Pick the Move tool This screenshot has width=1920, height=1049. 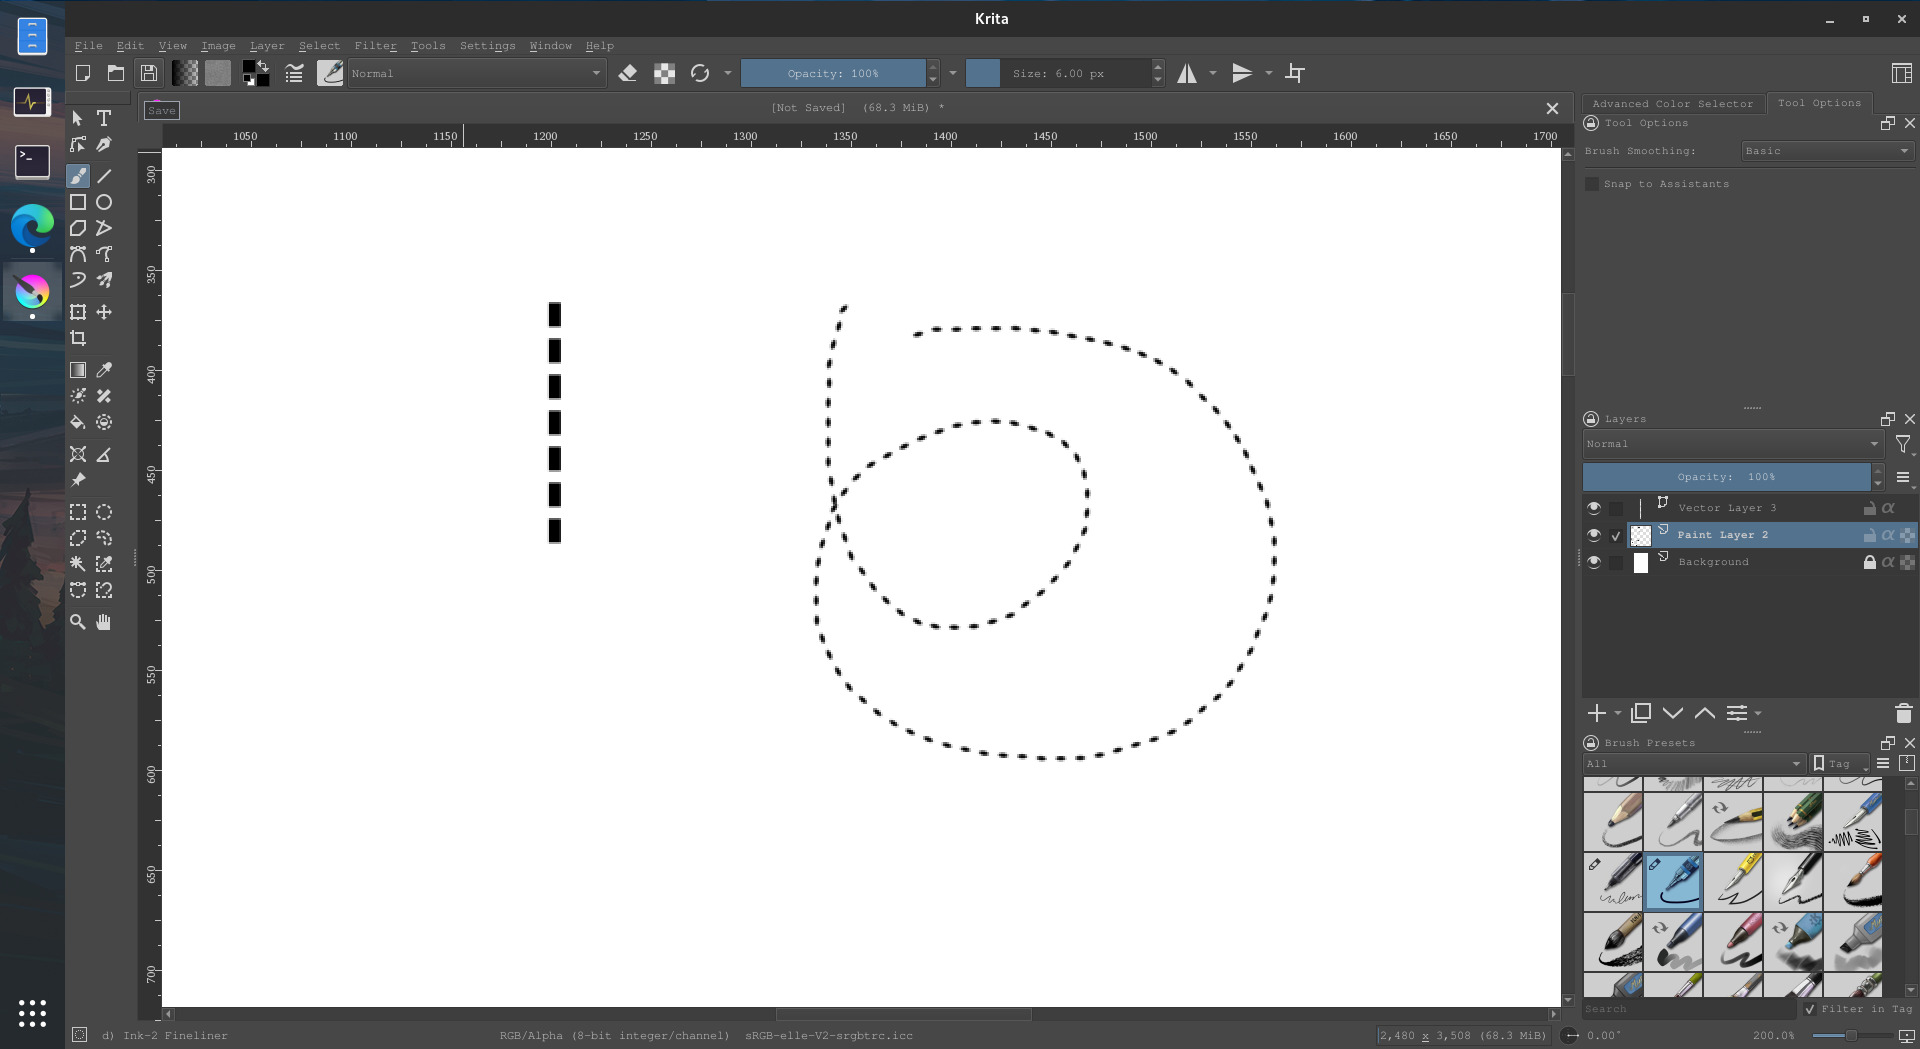[x=104, y=313]
